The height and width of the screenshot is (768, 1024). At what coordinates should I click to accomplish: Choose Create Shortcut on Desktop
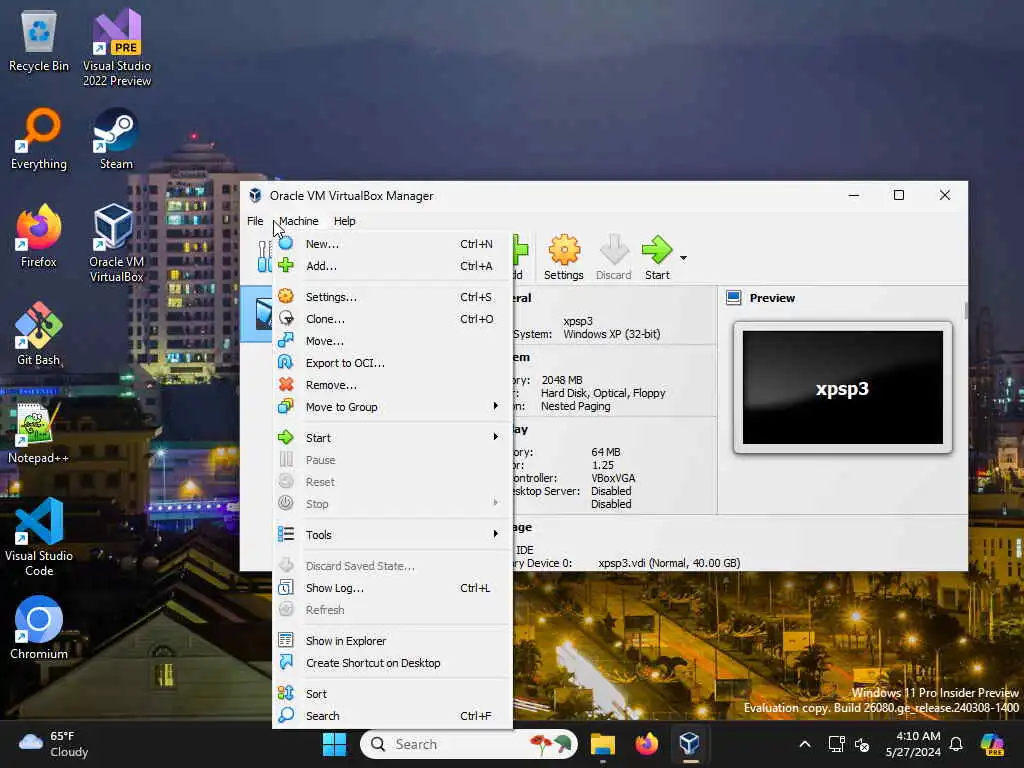point(392,663)
